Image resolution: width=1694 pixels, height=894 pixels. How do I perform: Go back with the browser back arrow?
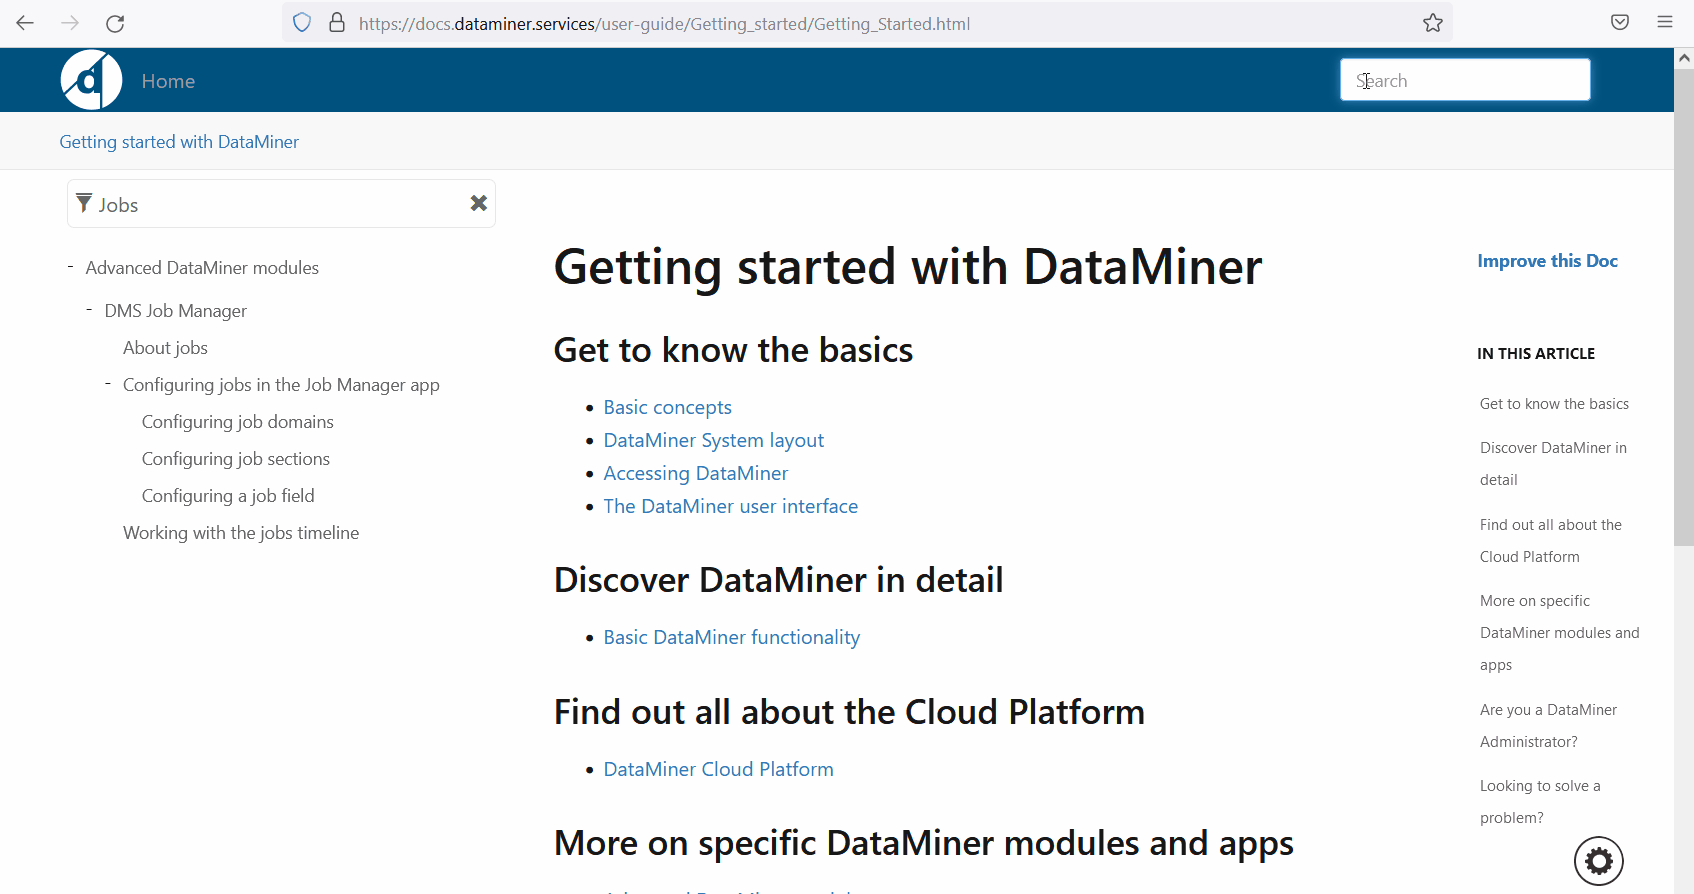pos(25,23)
